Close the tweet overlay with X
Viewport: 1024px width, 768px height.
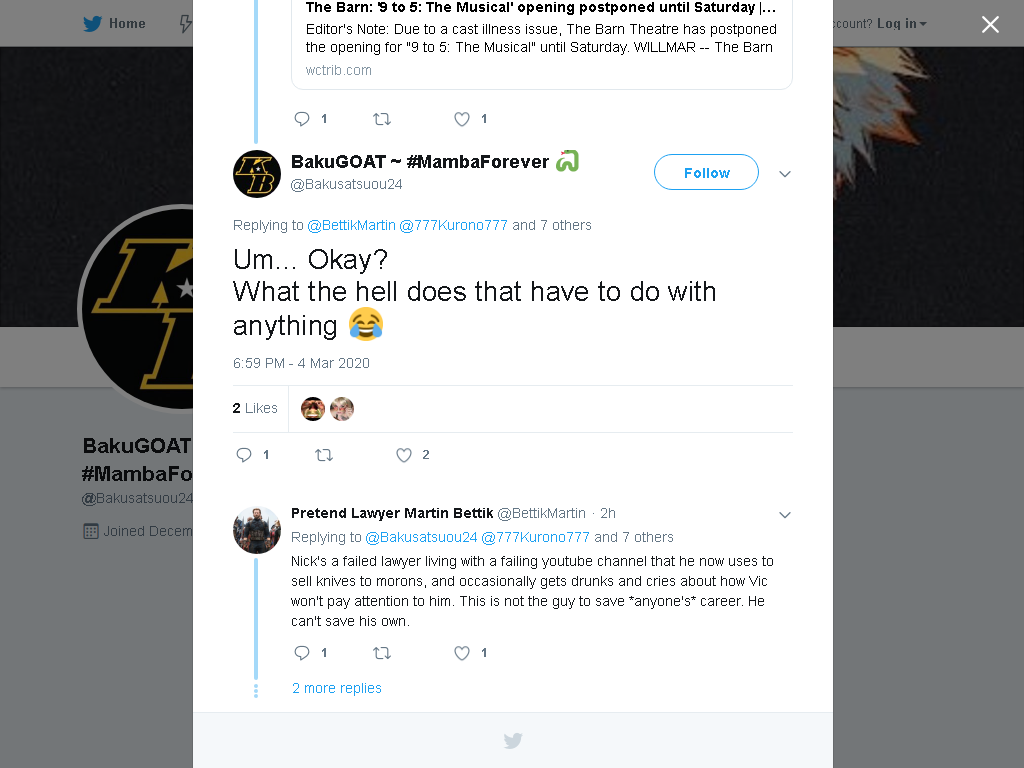990,24
